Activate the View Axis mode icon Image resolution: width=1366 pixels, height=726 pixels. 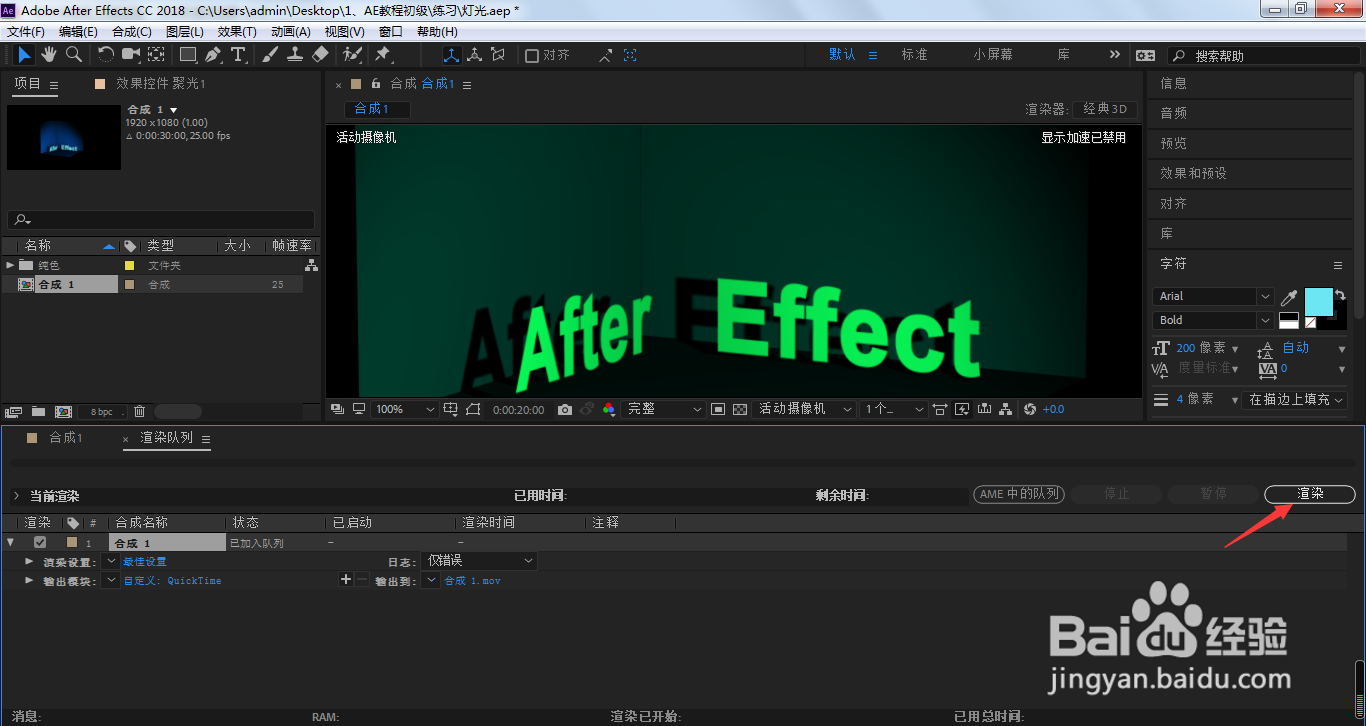[498, 55]
